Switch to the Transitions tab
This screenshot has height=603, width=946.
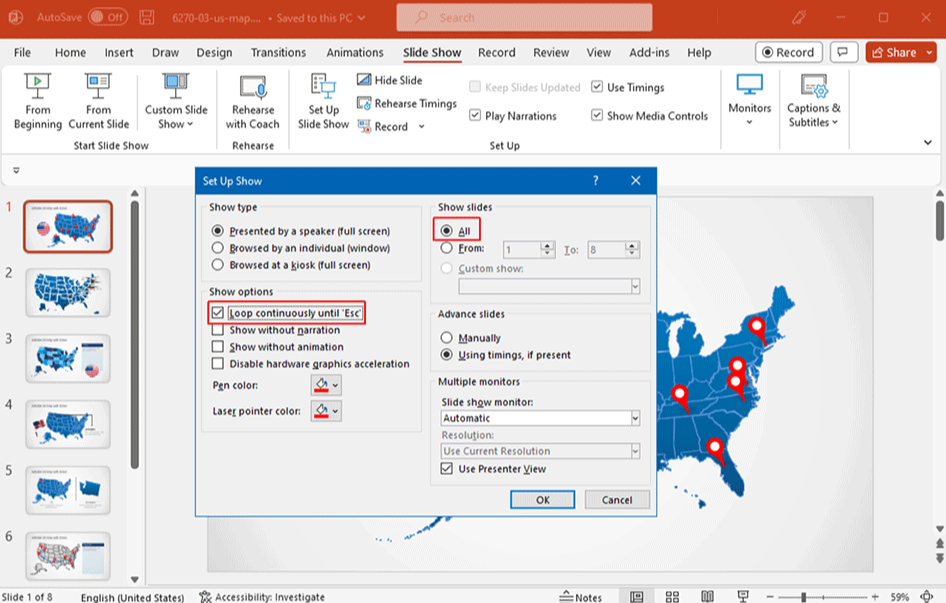pyautogui.click(x=278, y=53)
